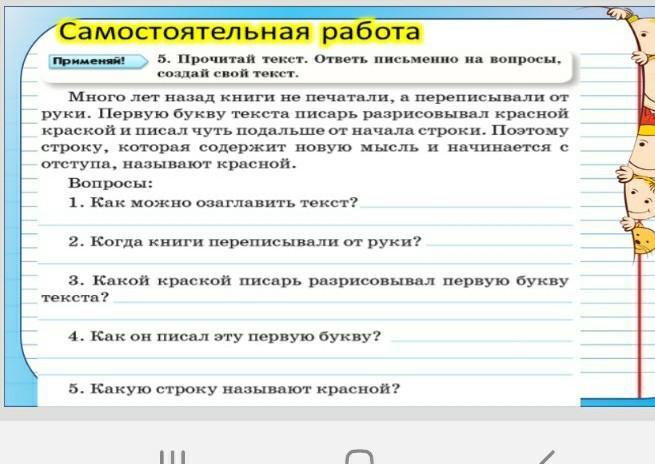The width and height of the screenshot is (655, 464).
Task: Click line starting "краской и писал чуть подальше"
Action: click(x=305, y=130)
